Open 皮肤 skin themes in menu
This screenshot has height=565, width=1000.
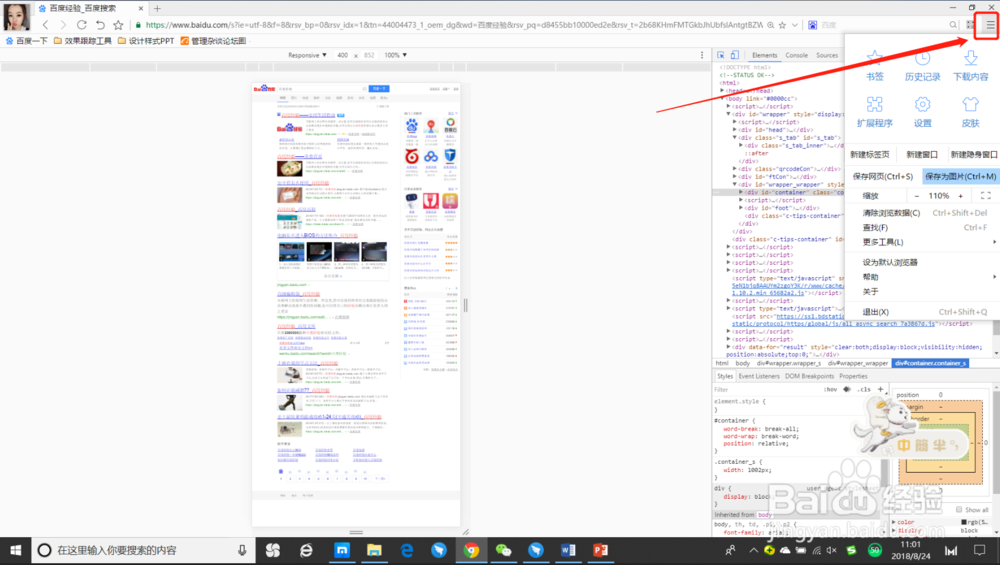click(970, 112)
